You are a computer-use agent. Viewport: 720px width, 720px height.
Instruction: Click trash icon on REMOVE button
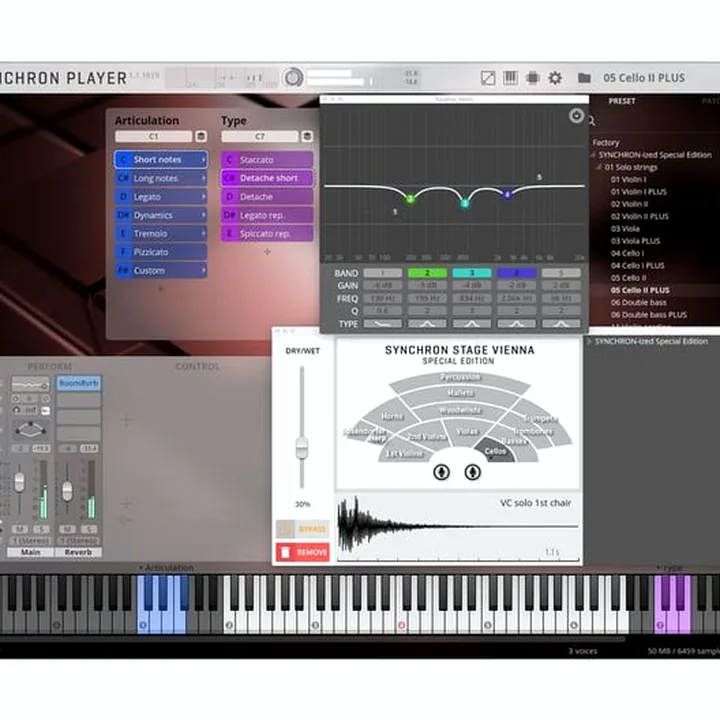click(x=286, y=552)
